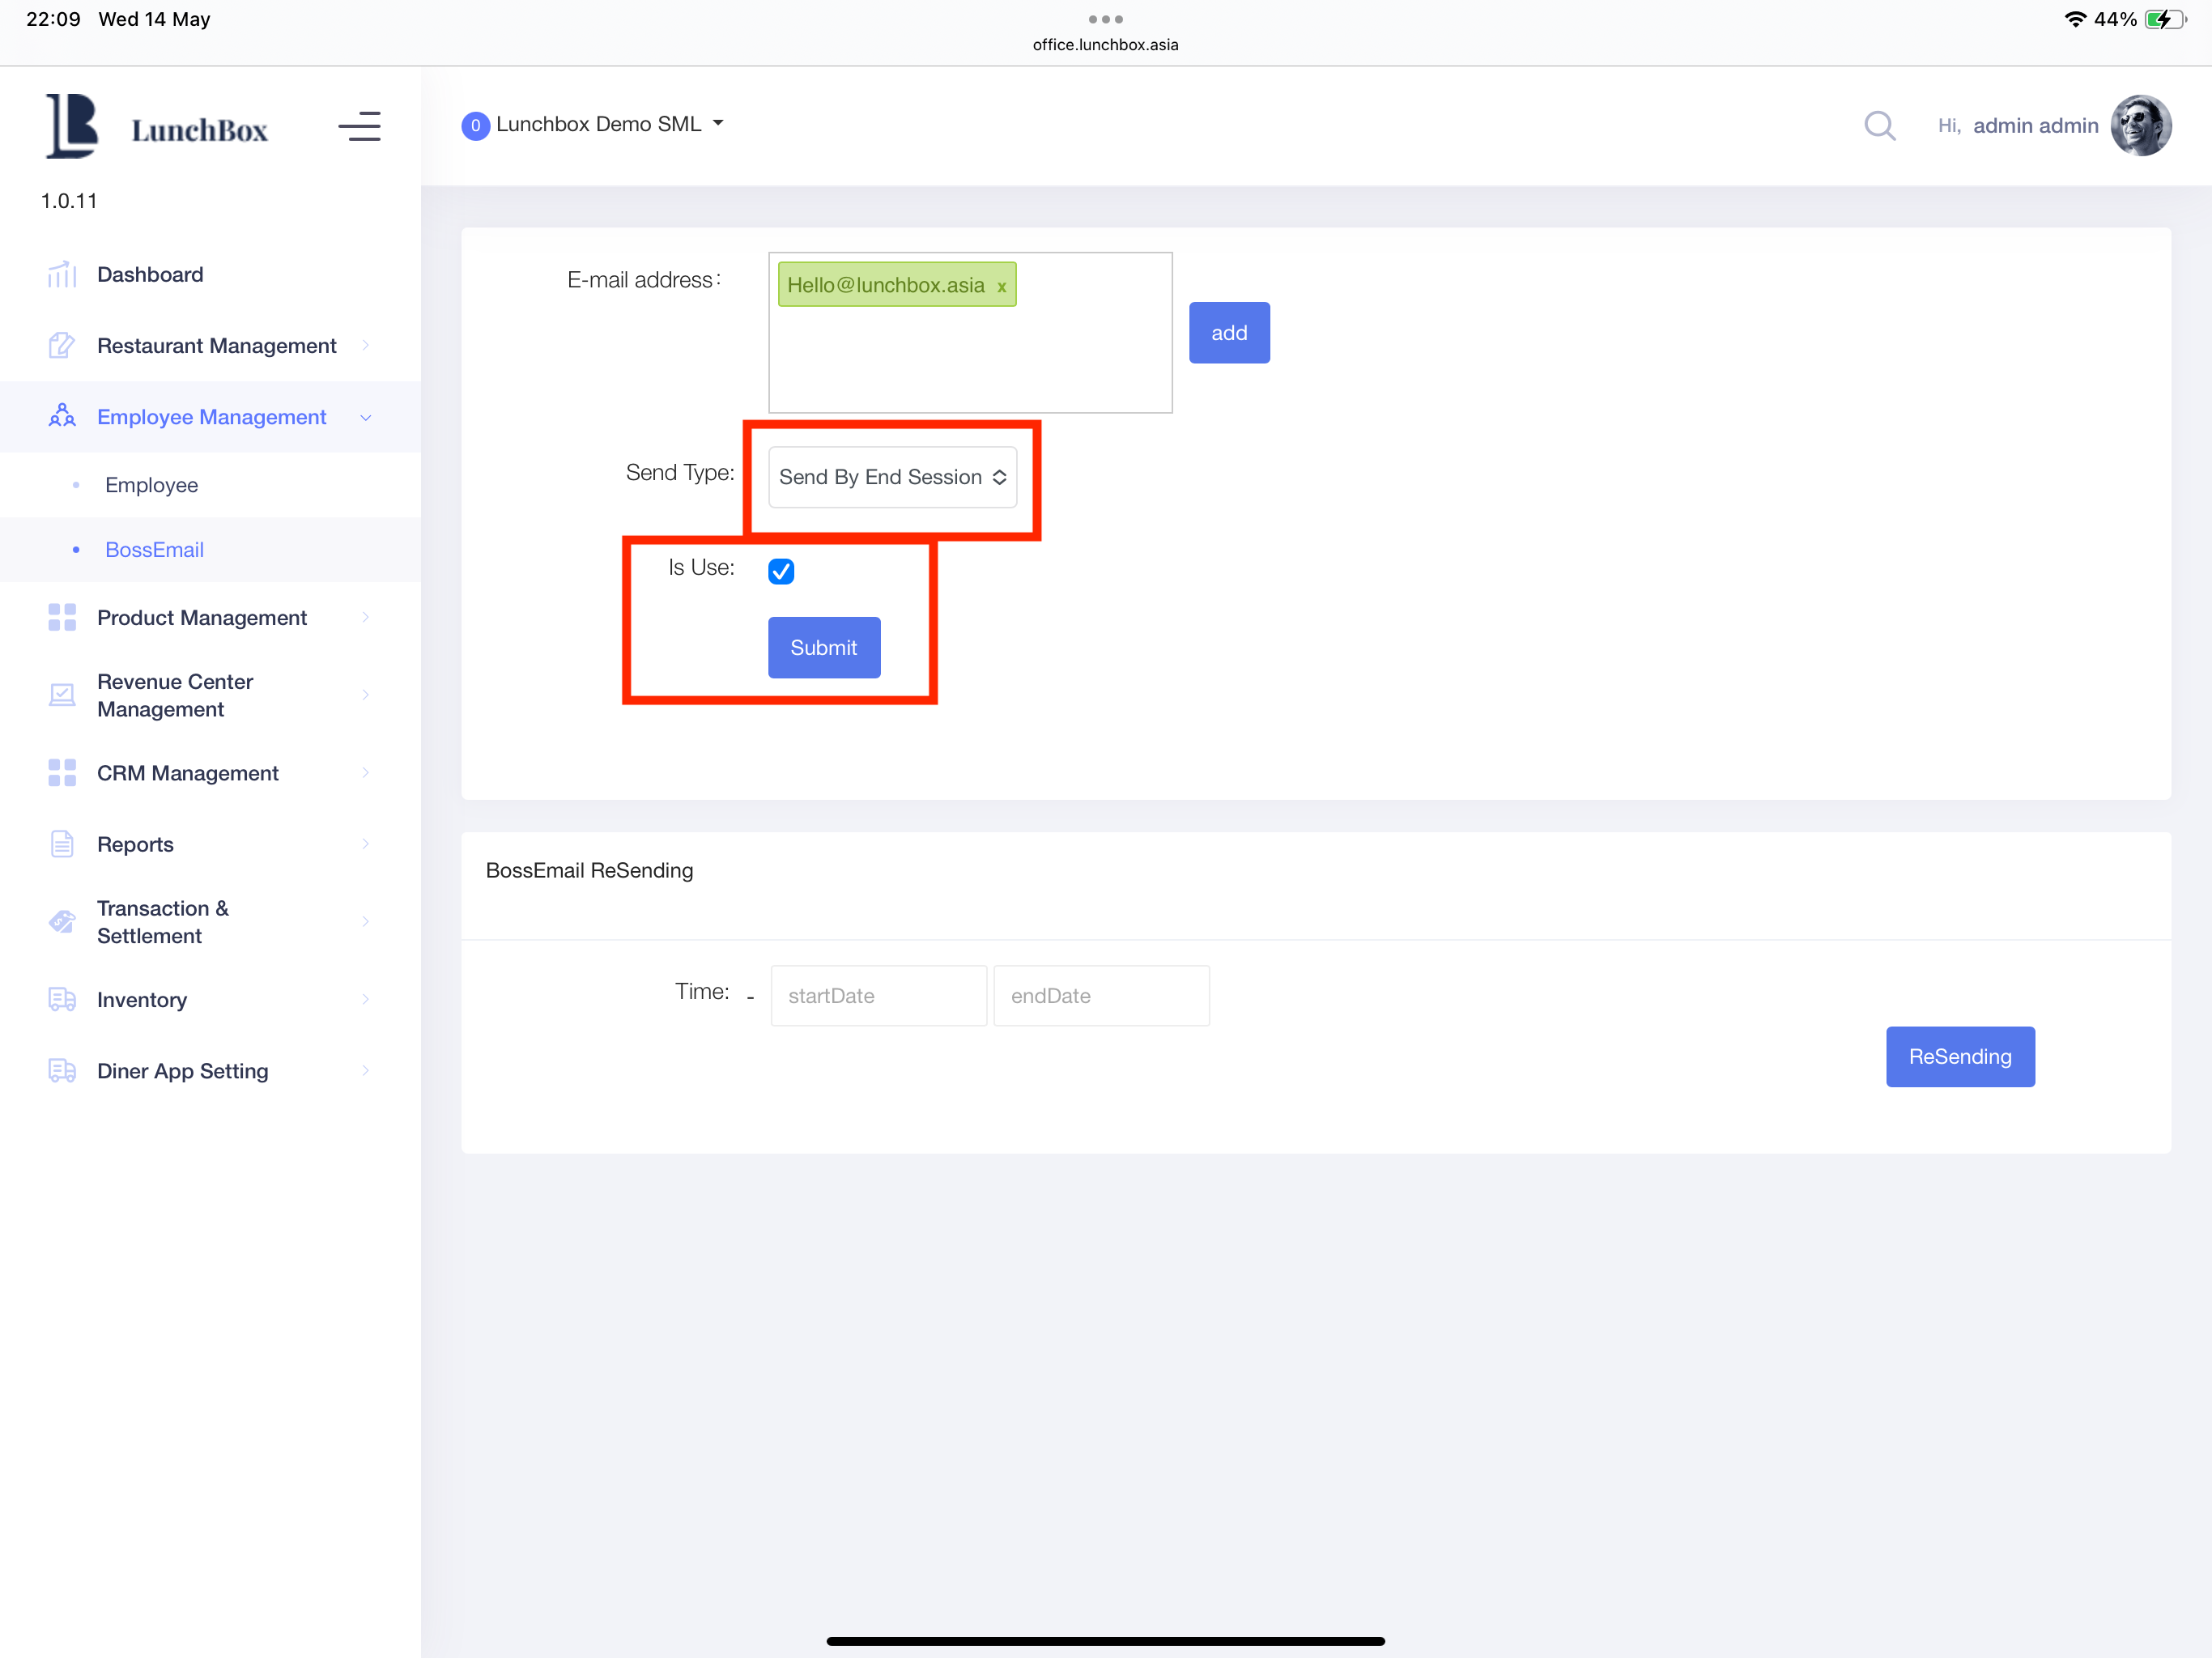The image size is (2212, 1658).
Task: Open Product Management menu item
Action: 210,618
